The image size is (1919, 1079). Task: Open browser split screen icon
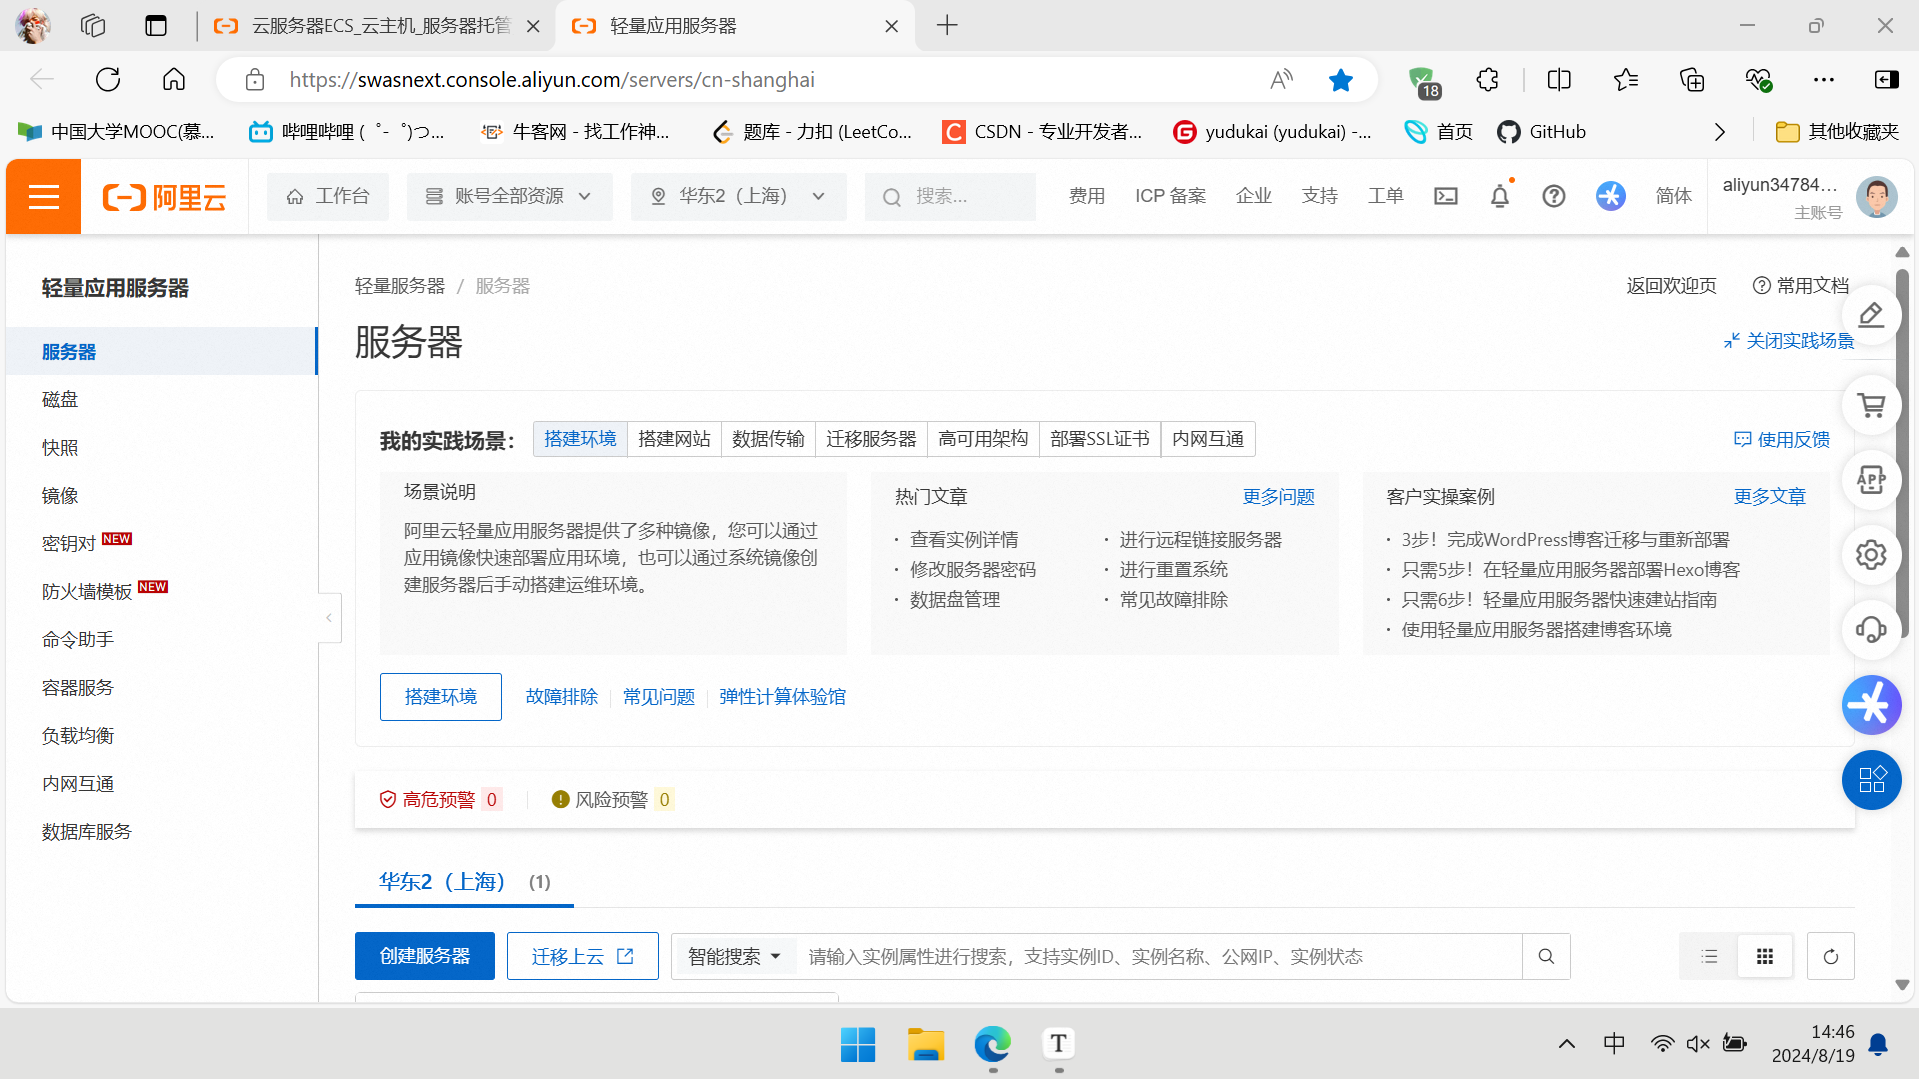1559,80
